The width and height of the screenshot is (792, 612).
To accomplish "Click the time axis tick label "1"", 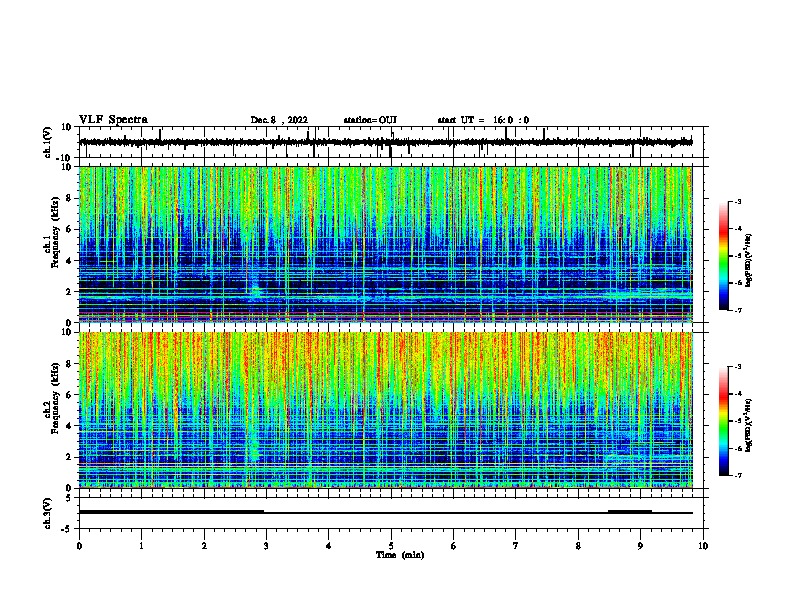I will 141,546.
